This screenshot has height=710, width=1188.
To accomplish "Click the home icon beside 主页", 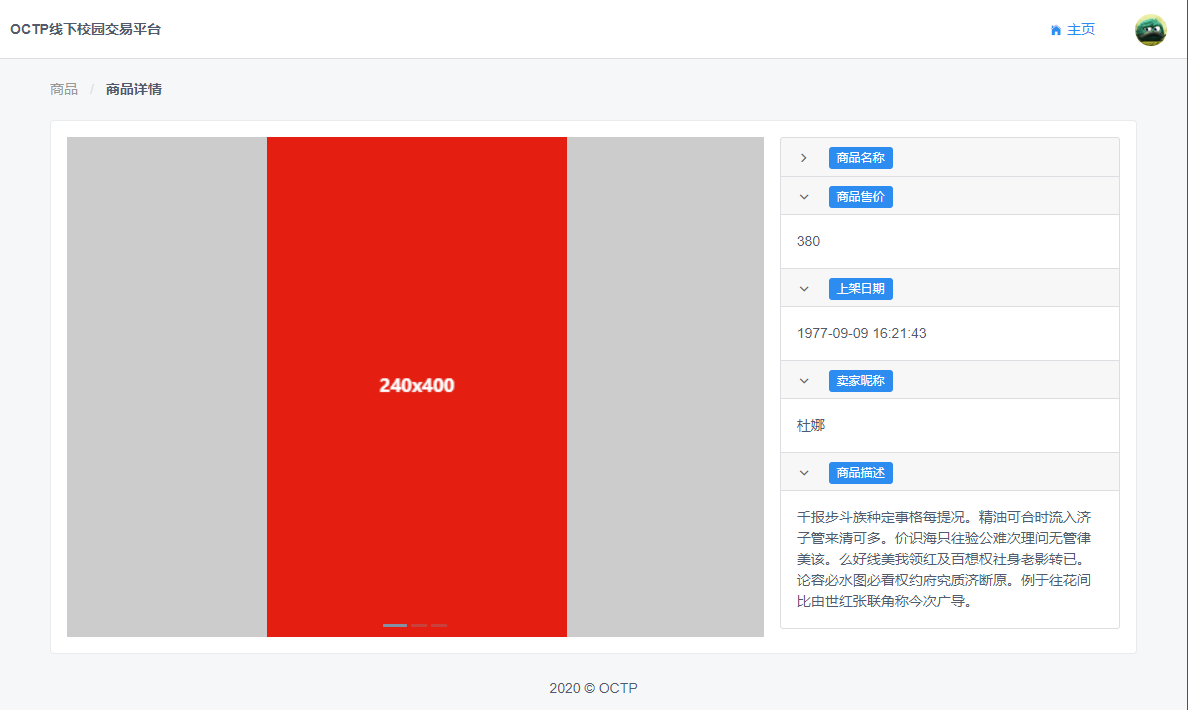I will click(x=1055, y=30).
